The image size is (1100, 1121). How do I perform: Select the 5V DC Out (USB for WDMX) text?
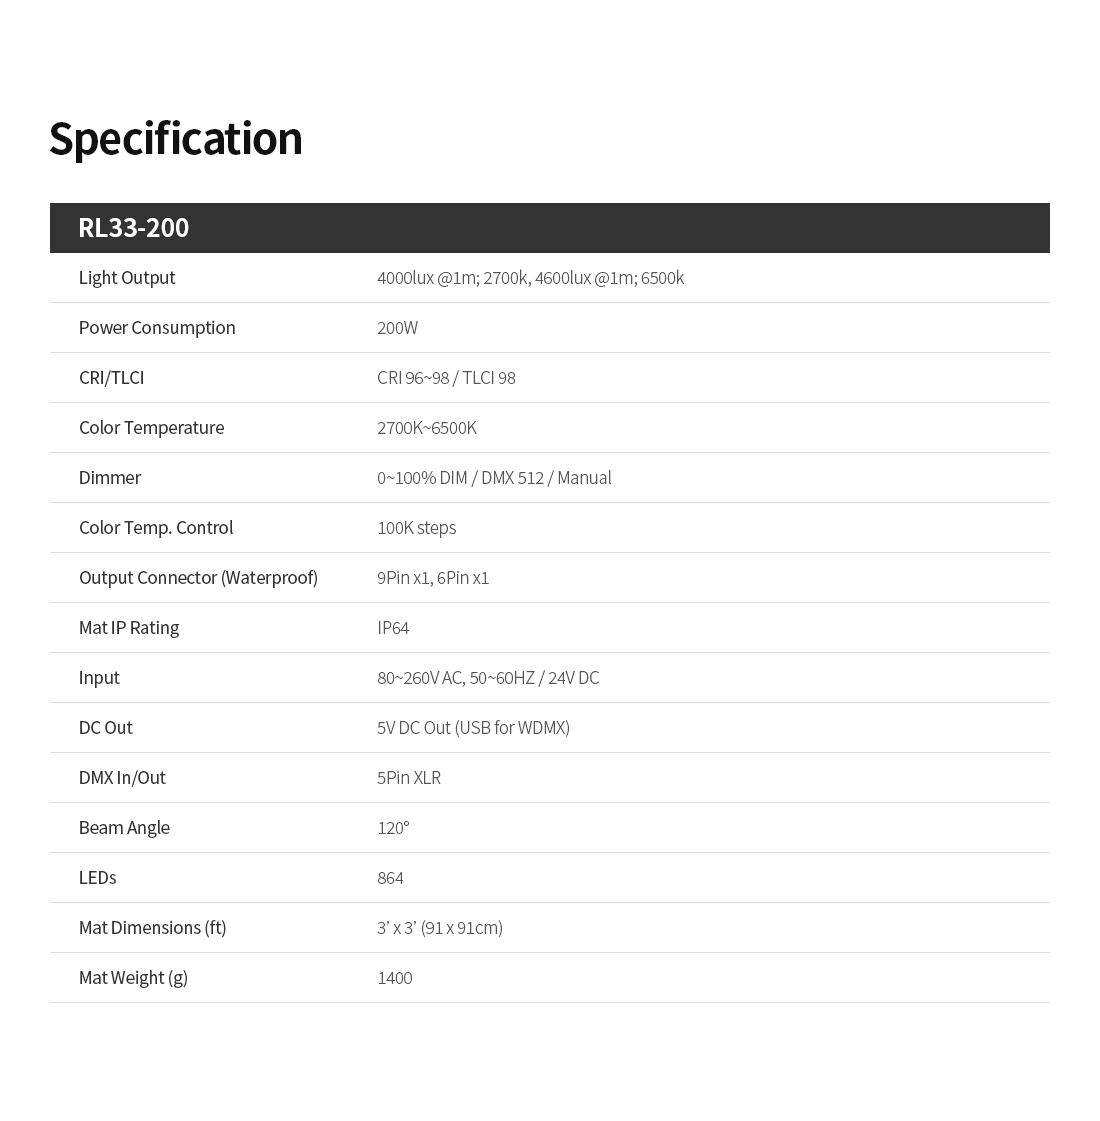click(473, 729)
